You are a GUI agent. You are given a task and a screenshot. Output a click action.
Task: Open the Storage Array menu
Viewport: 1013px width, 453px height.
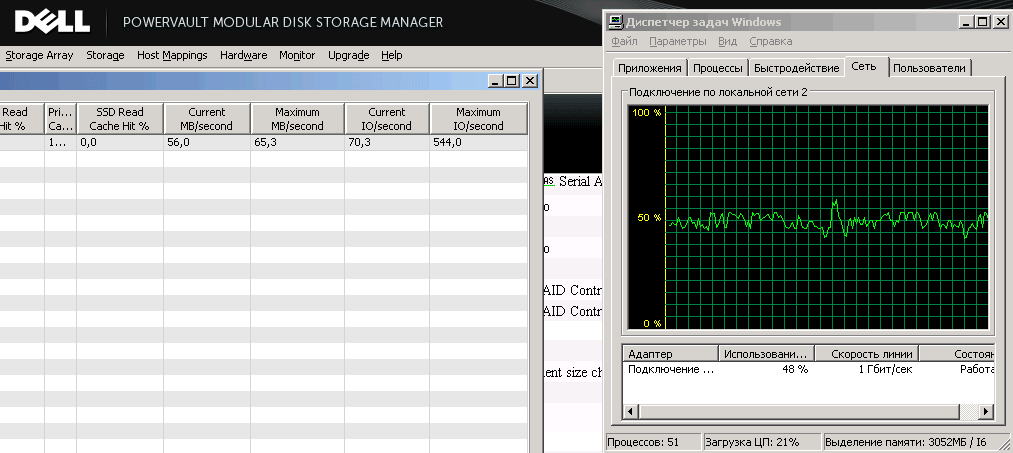(39, 56)
